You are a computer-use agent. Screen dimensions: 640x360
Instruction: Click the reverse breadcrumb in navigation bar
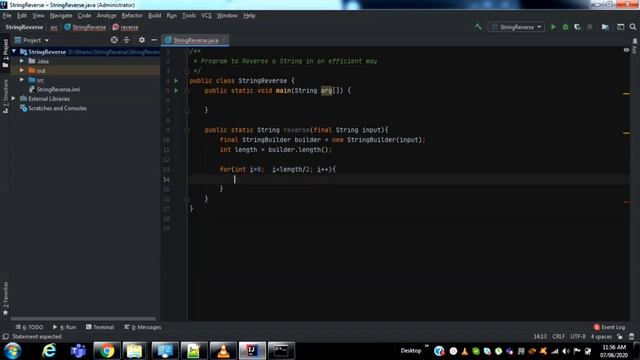pyautogui.click(x=126, y=27)
